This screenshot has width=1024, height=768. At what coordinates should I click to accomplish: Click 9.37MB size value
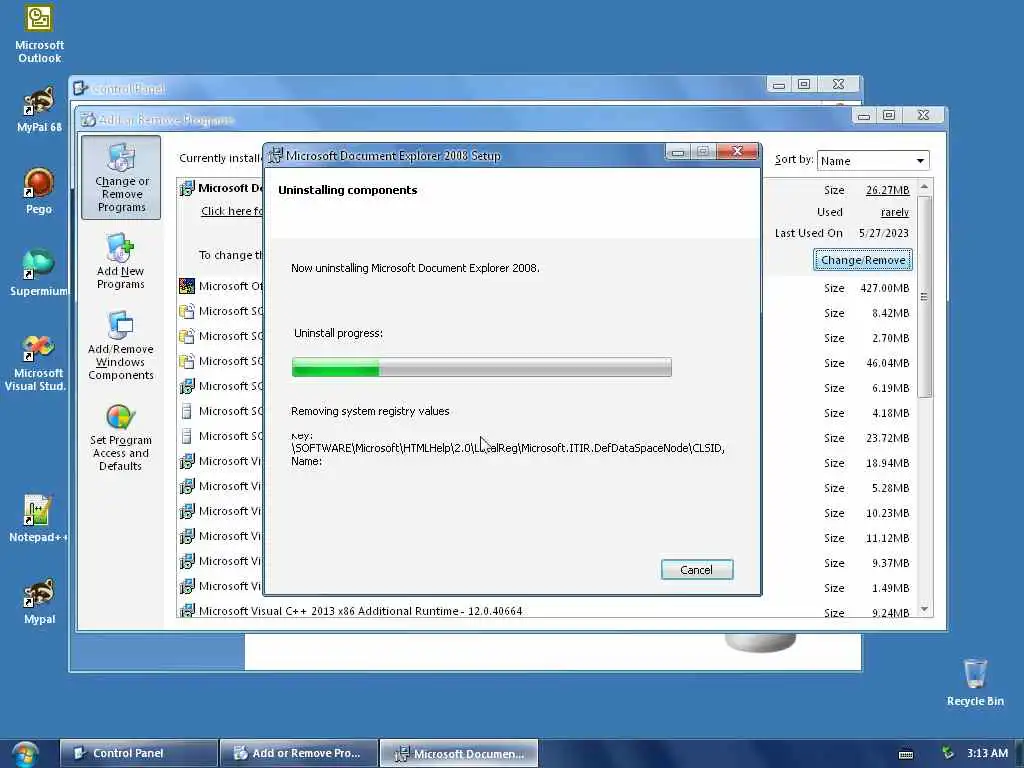(890, 563)
